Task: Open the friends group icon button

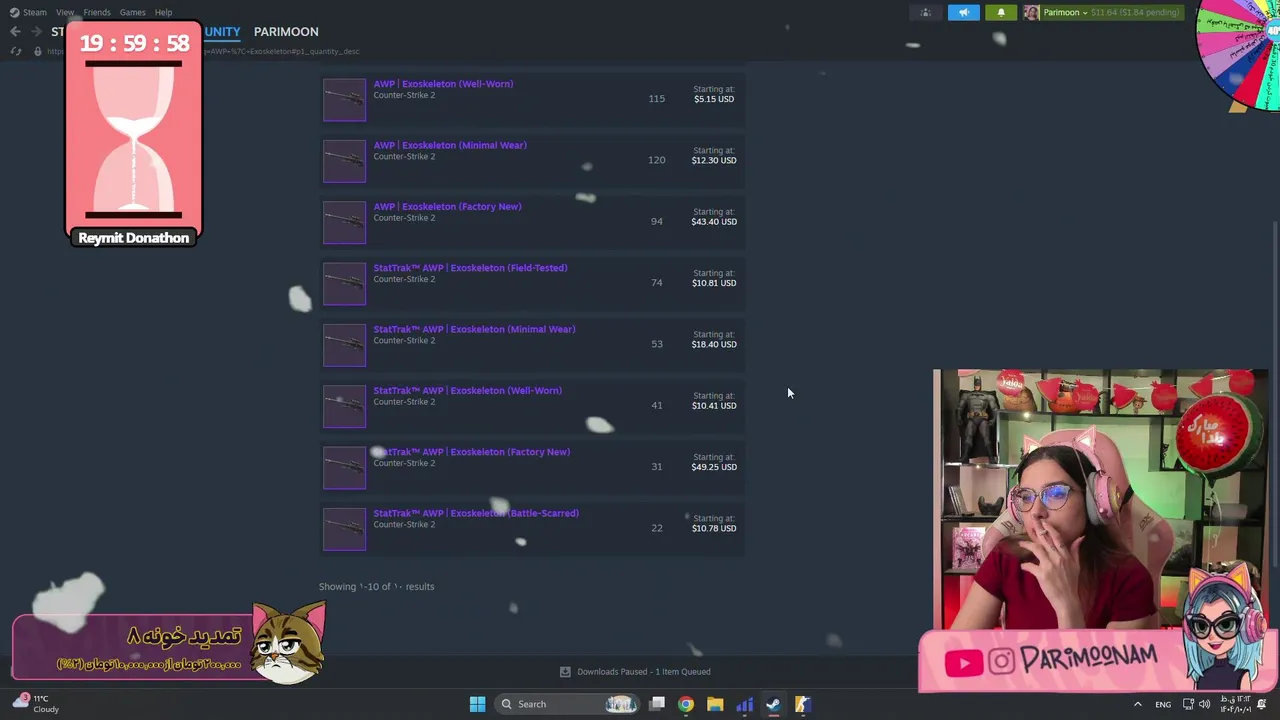Action: point(925,12)
